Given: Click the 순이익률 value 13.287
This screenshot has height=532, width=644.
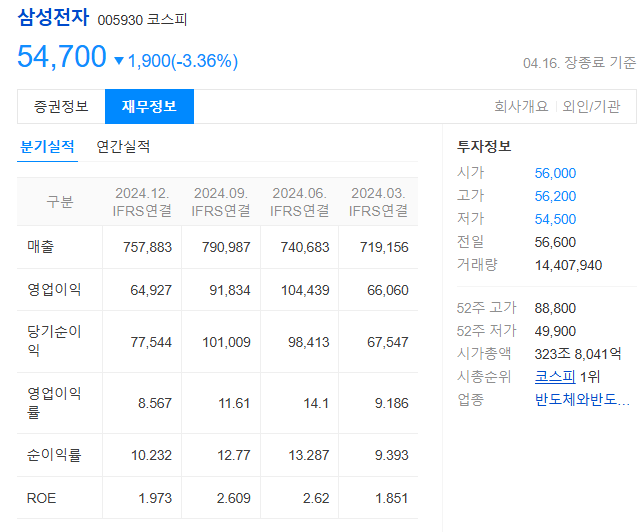Looking at the screenshot, I should click(x=309, y=455).
